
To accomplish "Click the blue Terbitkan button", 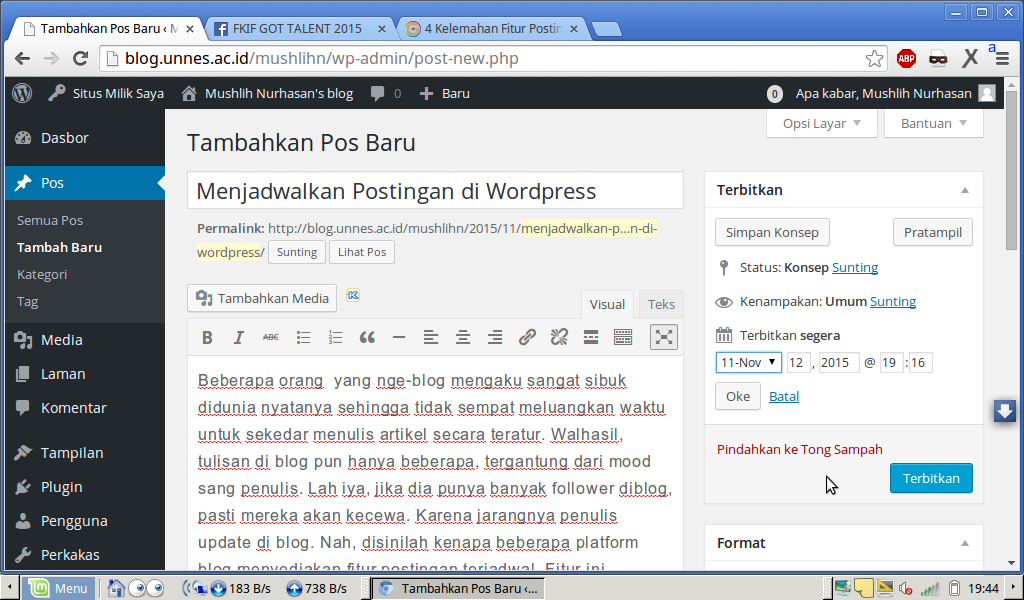I will pos(931,478).
